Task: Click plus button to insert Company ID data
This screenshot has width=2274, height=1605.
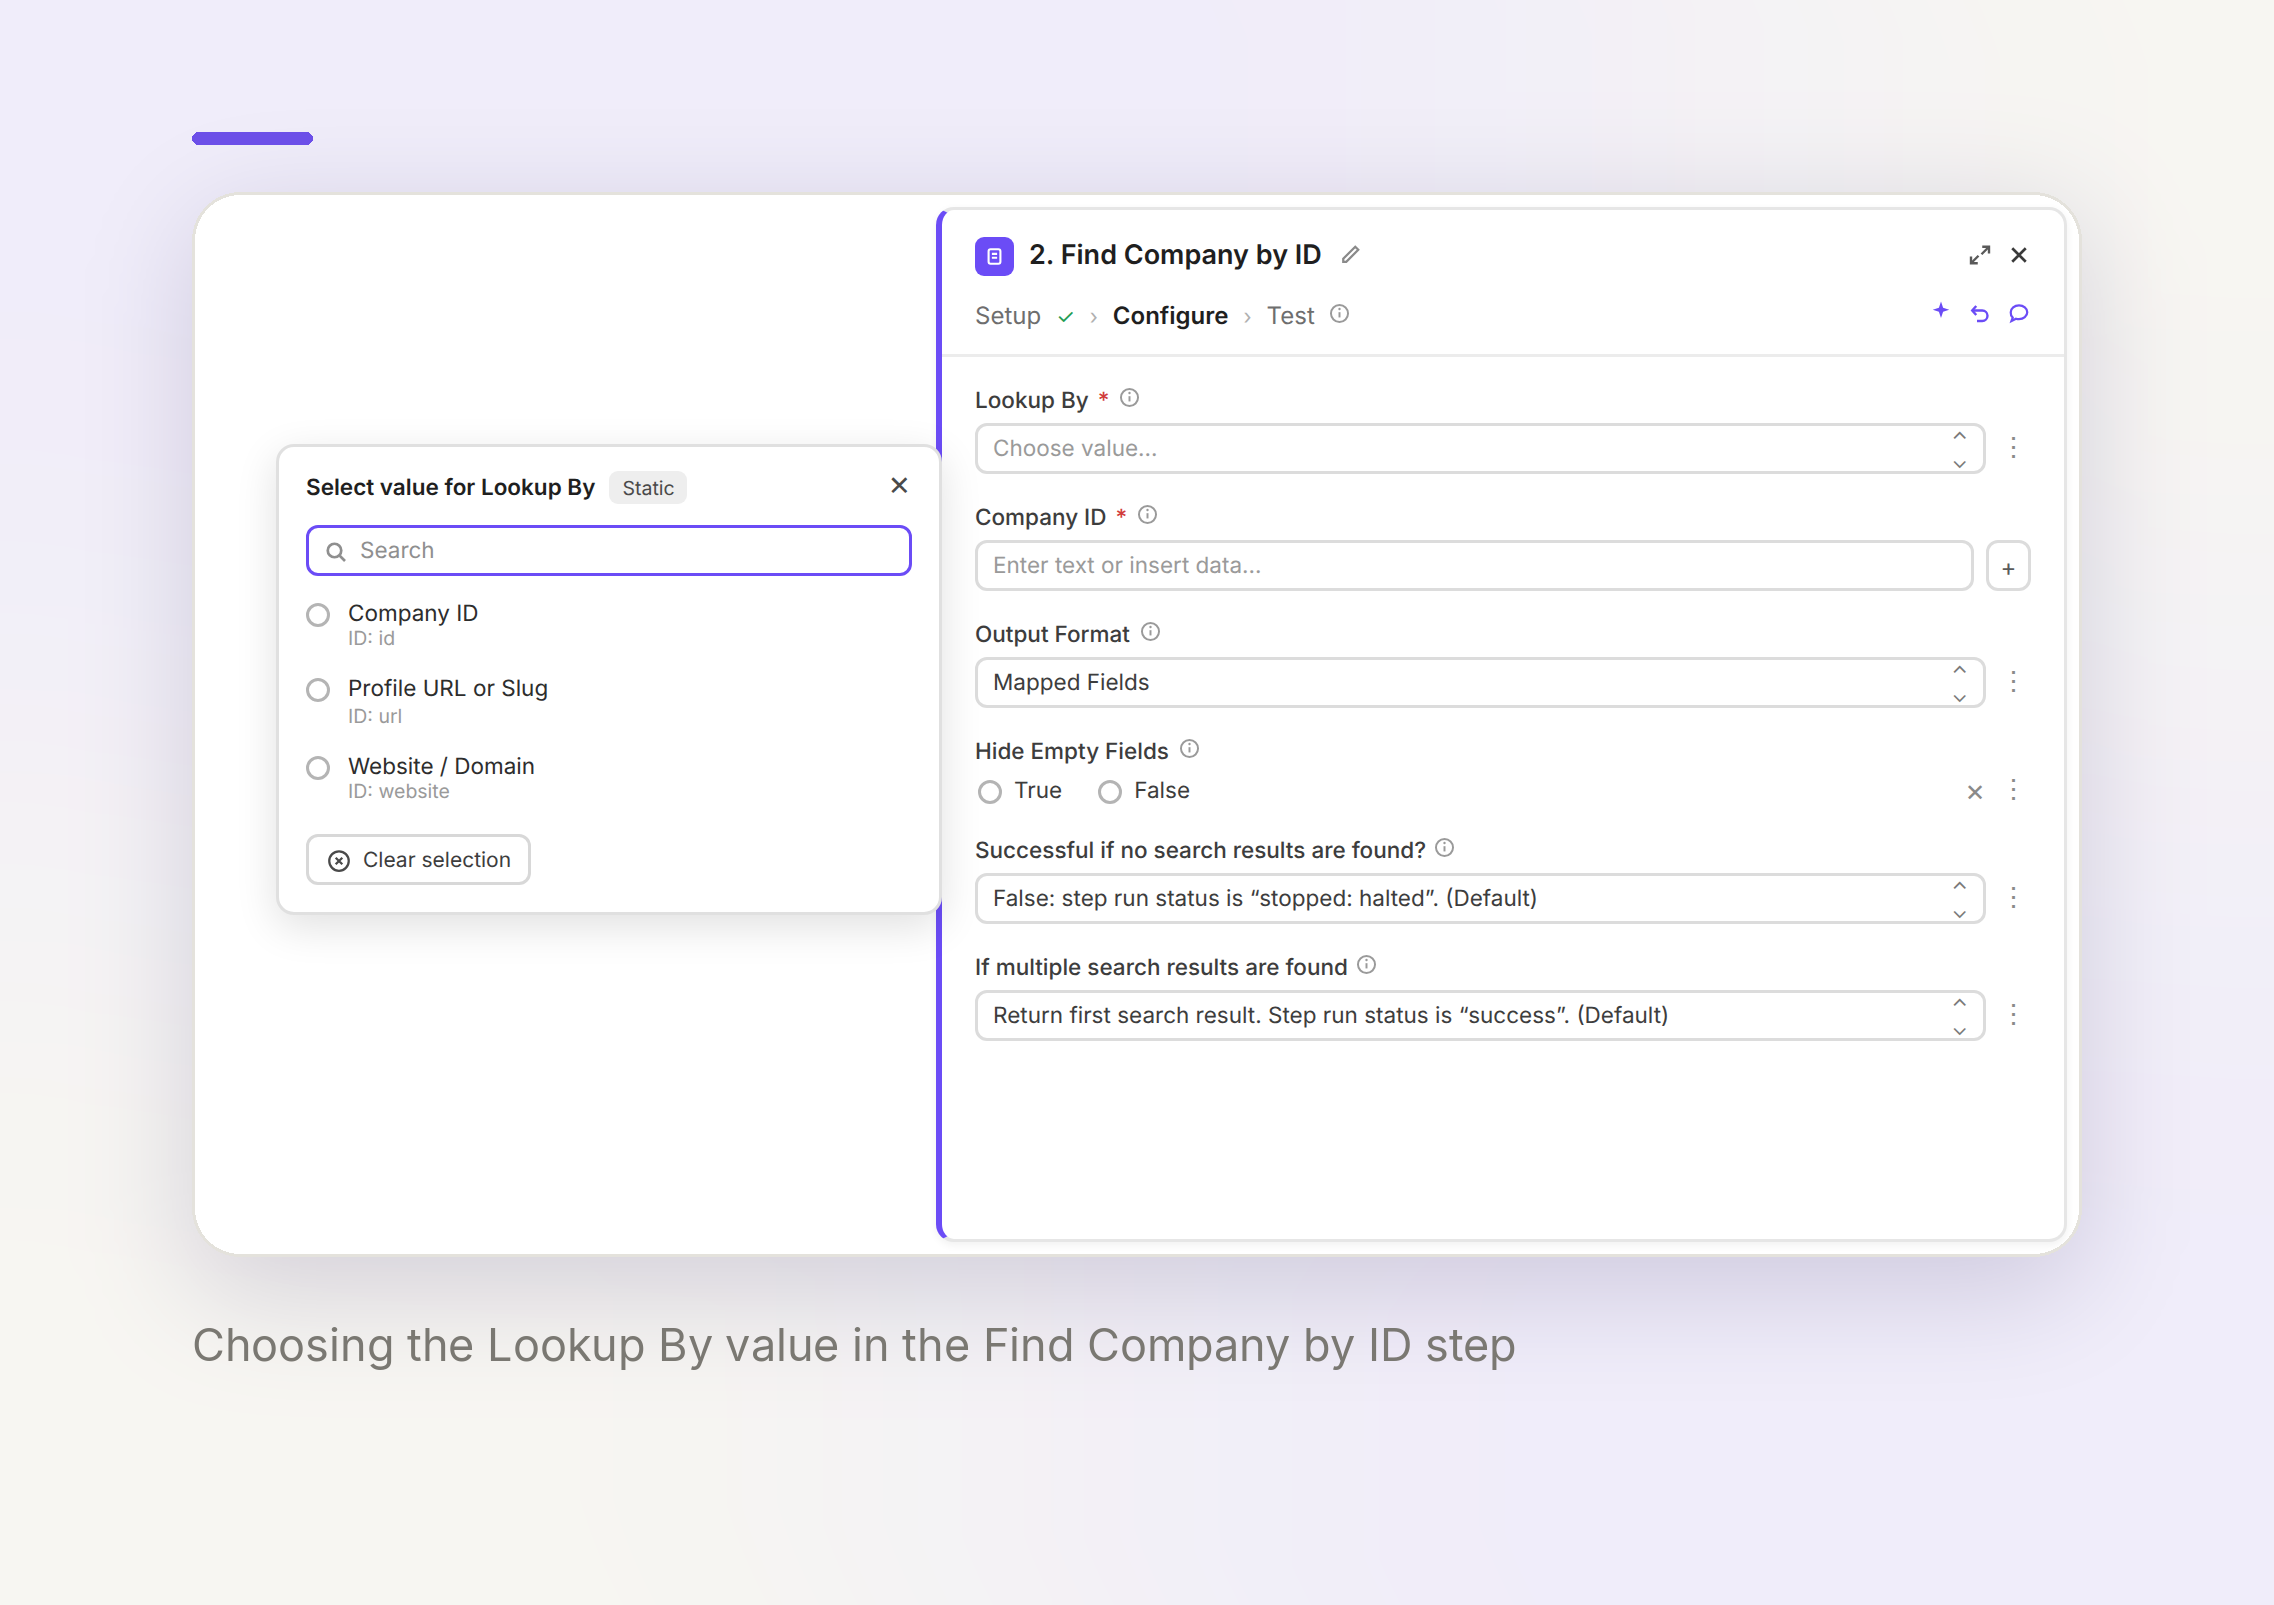Action: (2008, 567)
